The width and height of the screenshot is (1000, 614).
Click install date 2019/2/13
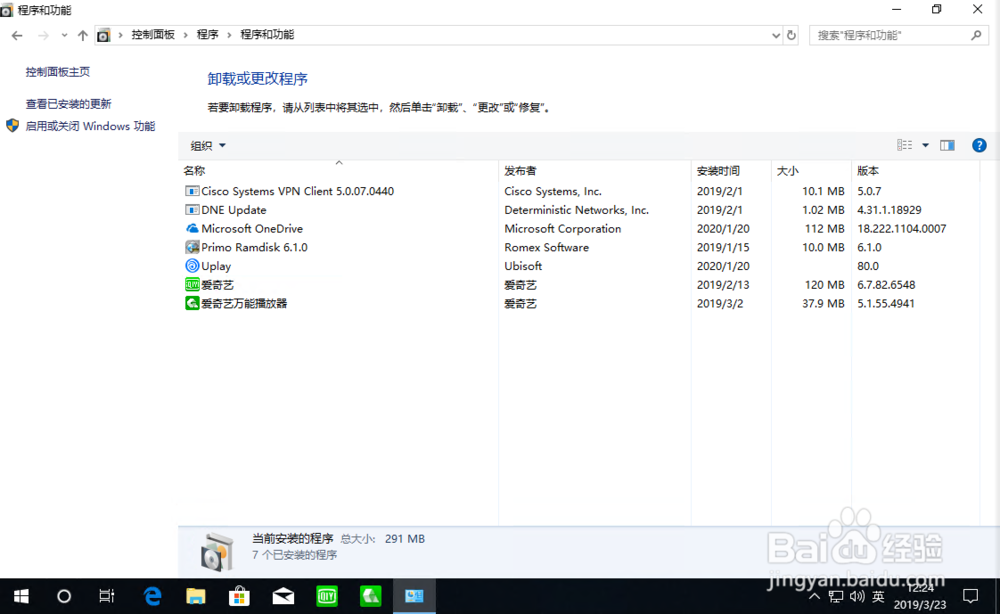[723, 284]
